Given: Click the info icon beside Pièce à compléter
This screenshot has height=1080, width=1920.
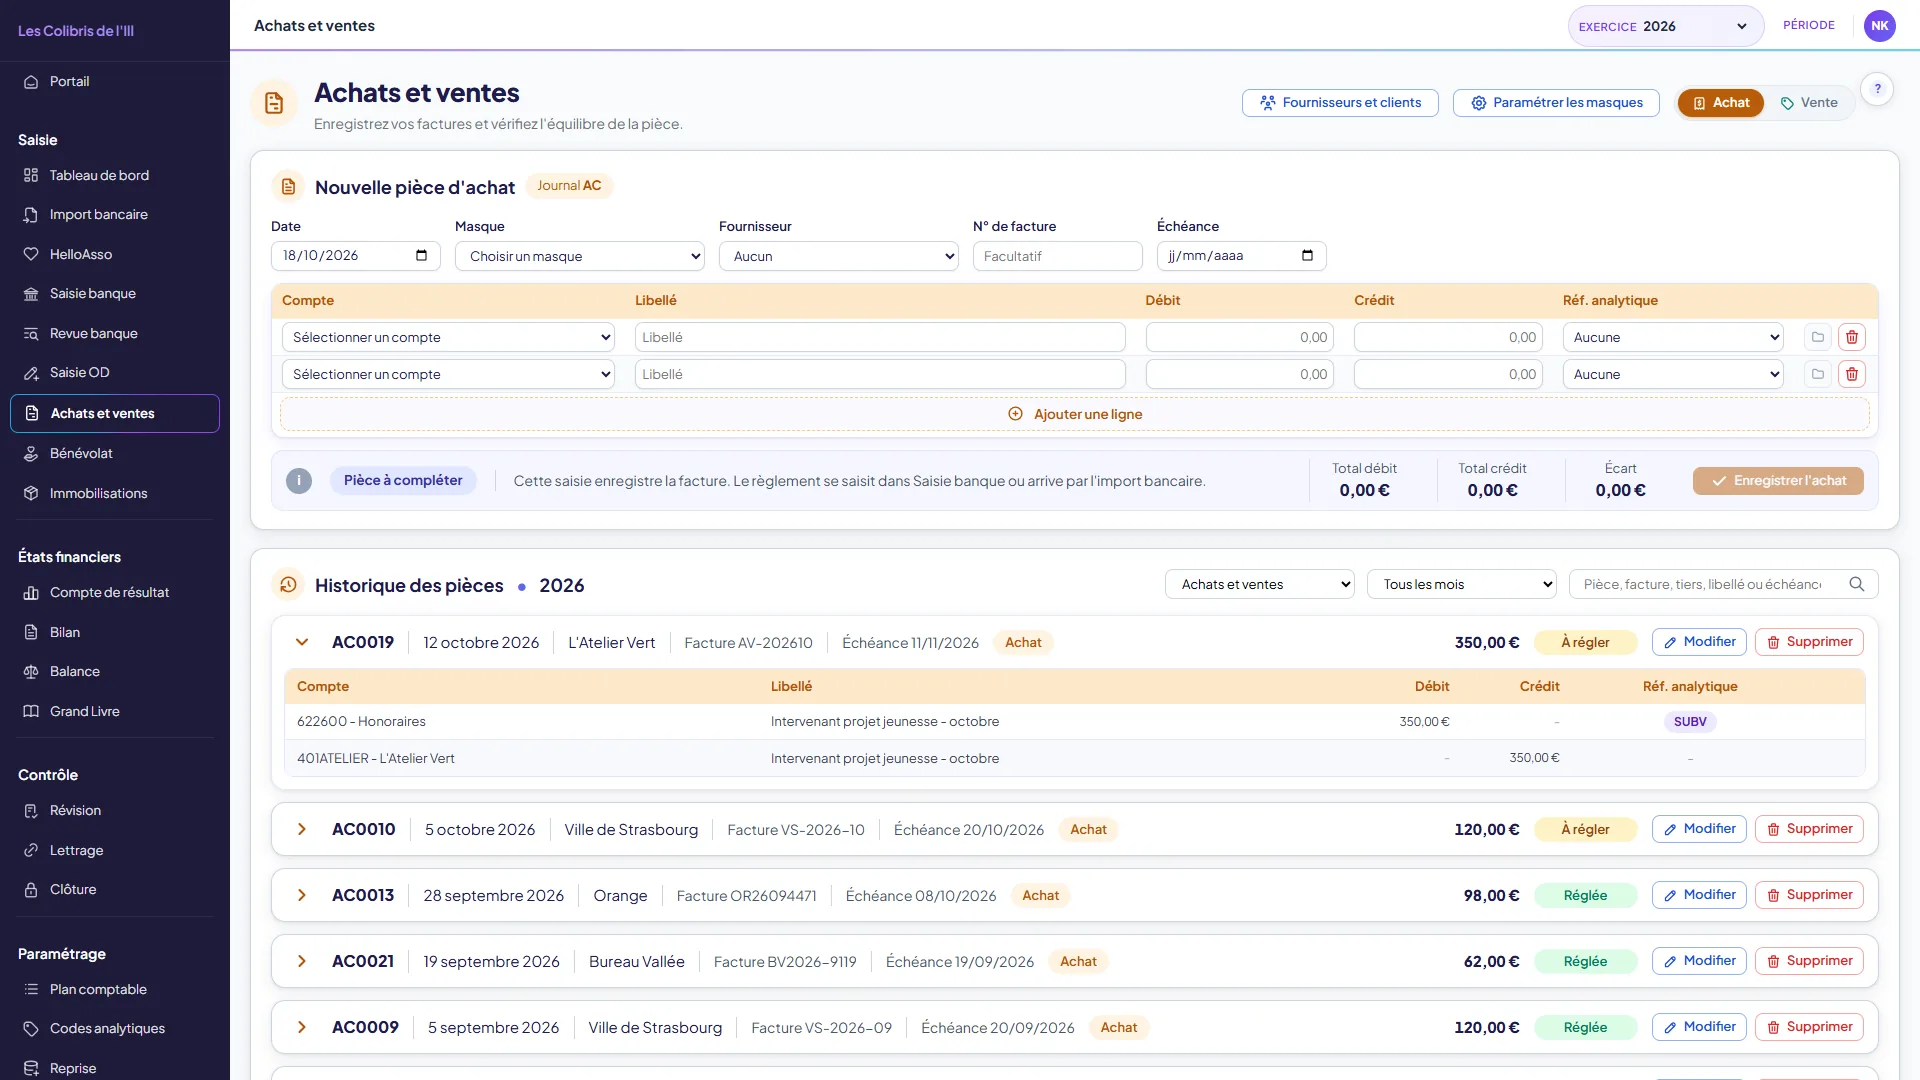Looking at the screenshot, I should 299,481.
